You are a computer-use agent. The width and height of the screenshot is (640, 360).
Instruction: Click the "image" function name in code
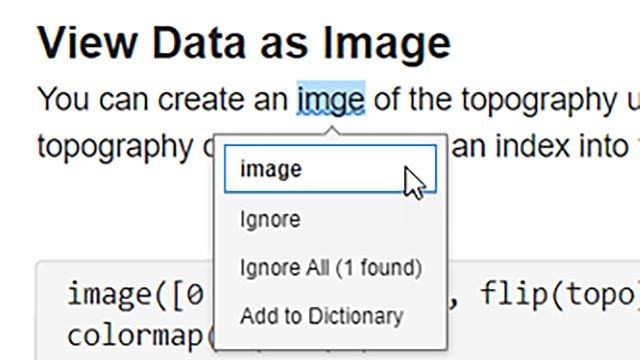109,295
